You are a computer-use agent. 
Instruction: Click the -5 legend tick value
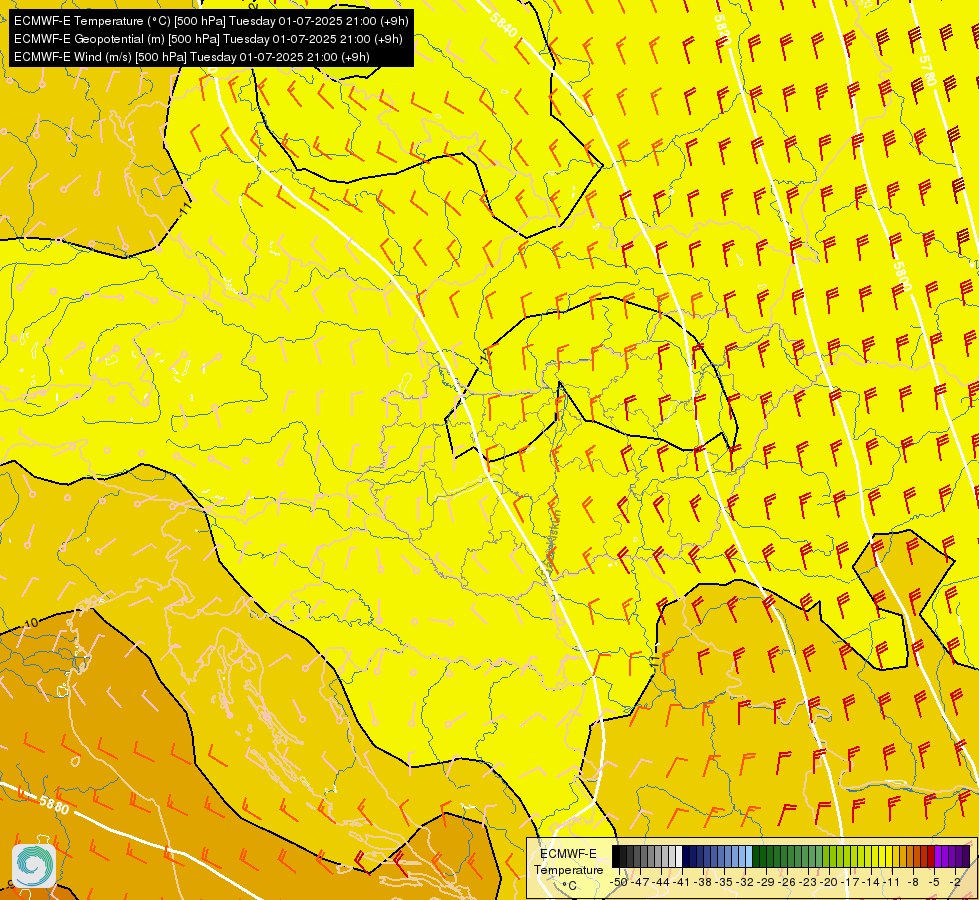point(935,882)
